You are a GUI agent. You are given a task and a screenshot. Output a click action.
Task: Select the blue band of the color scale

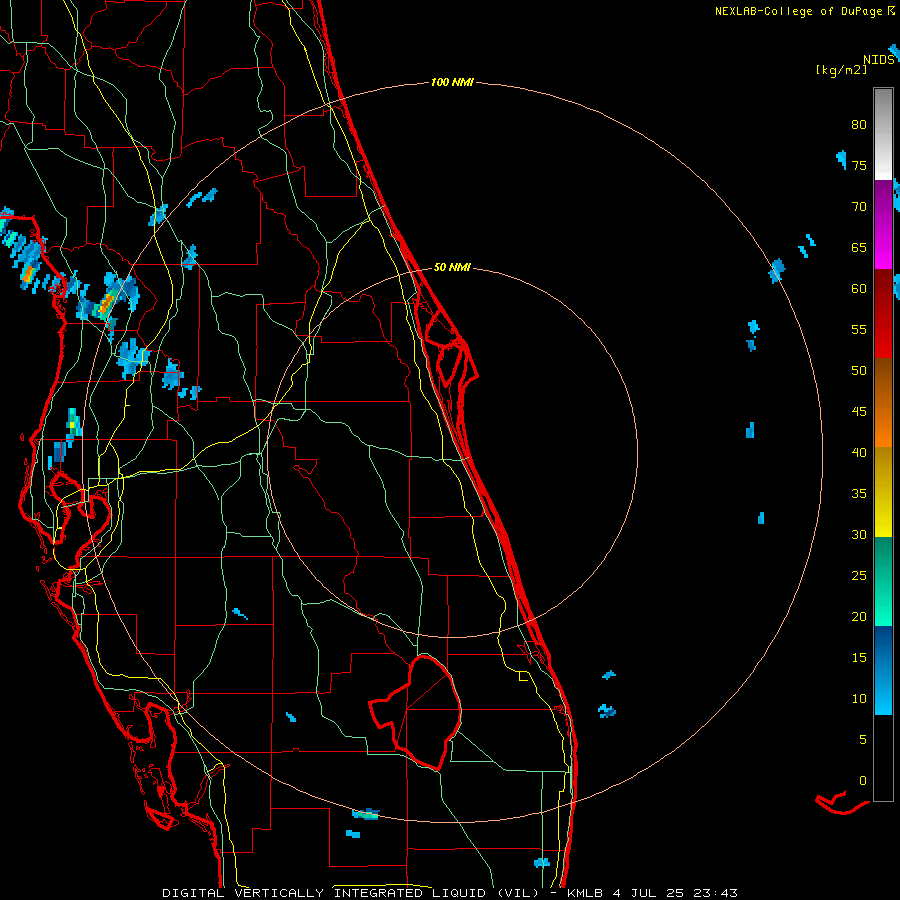click(x=883, y=670)
